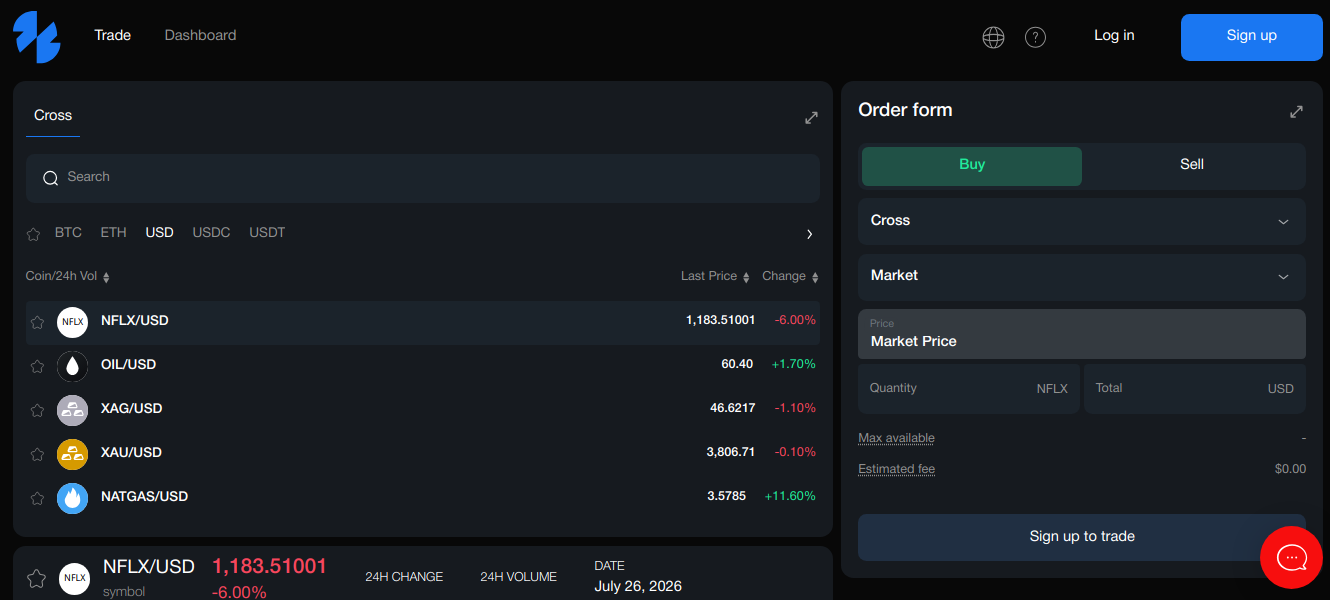Open the Market order type dropdown

(1082, 276)
